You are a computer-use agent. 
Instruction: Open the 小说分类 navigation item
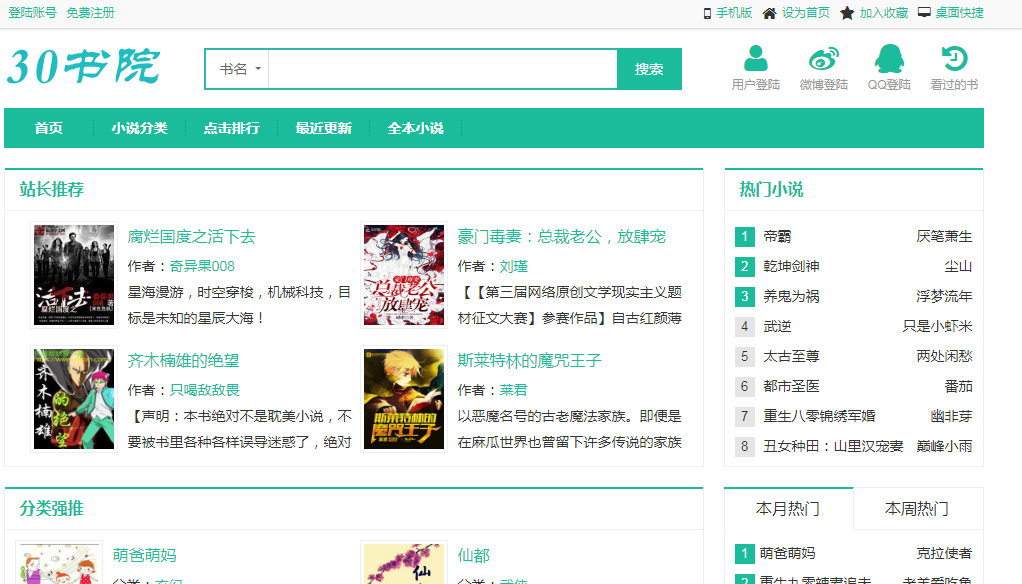click(x=139, y=128)
